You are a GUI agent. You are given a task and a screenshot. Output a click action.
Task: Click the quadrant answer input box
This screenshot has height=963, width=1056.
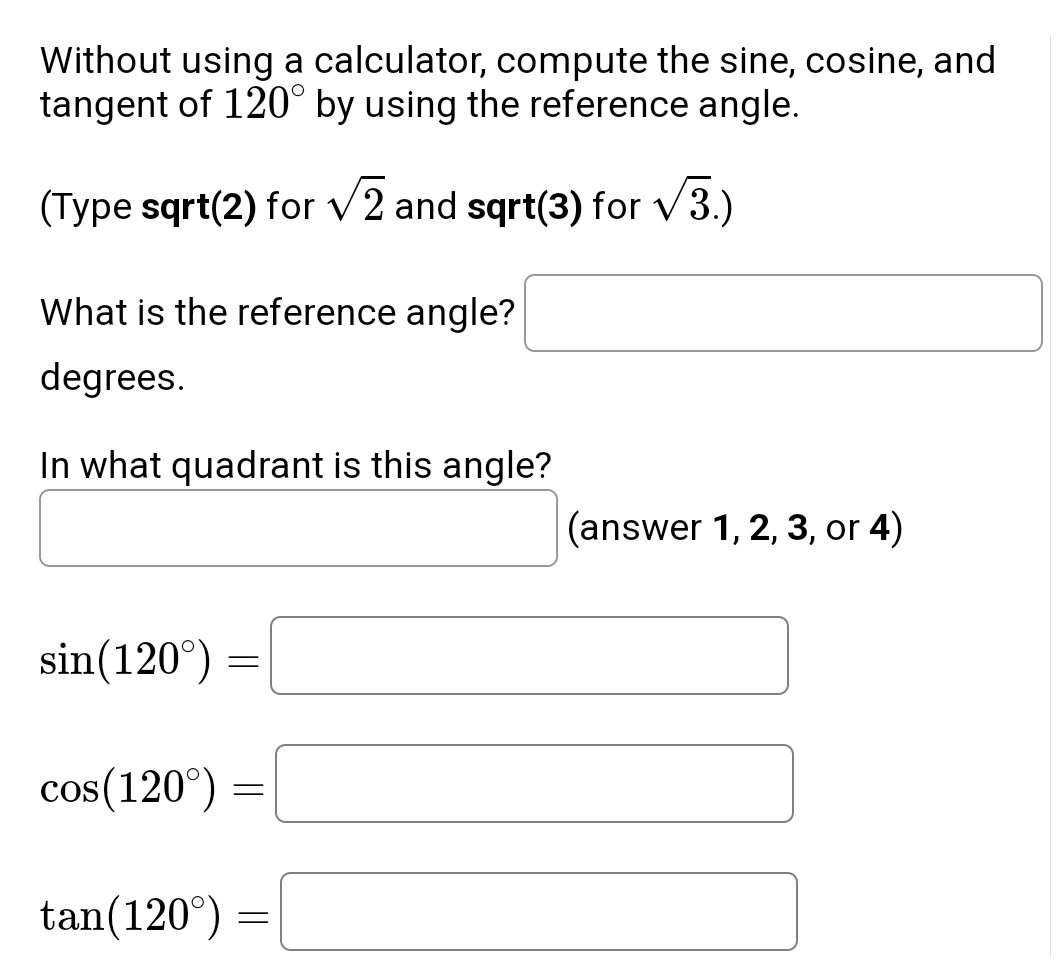(x=297, y=528)
